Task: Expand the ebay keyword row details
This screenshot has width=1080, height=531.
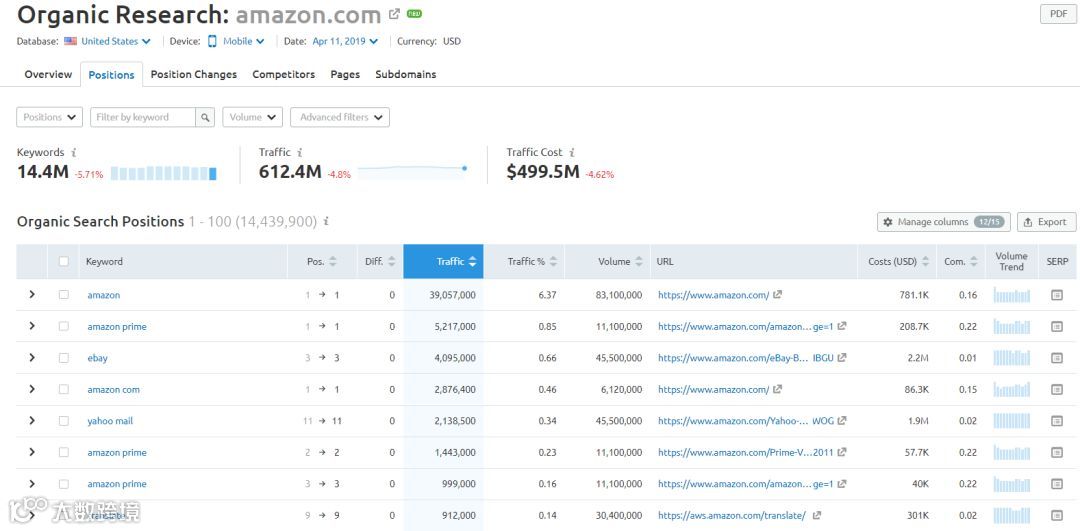Action: coord(32,358)
